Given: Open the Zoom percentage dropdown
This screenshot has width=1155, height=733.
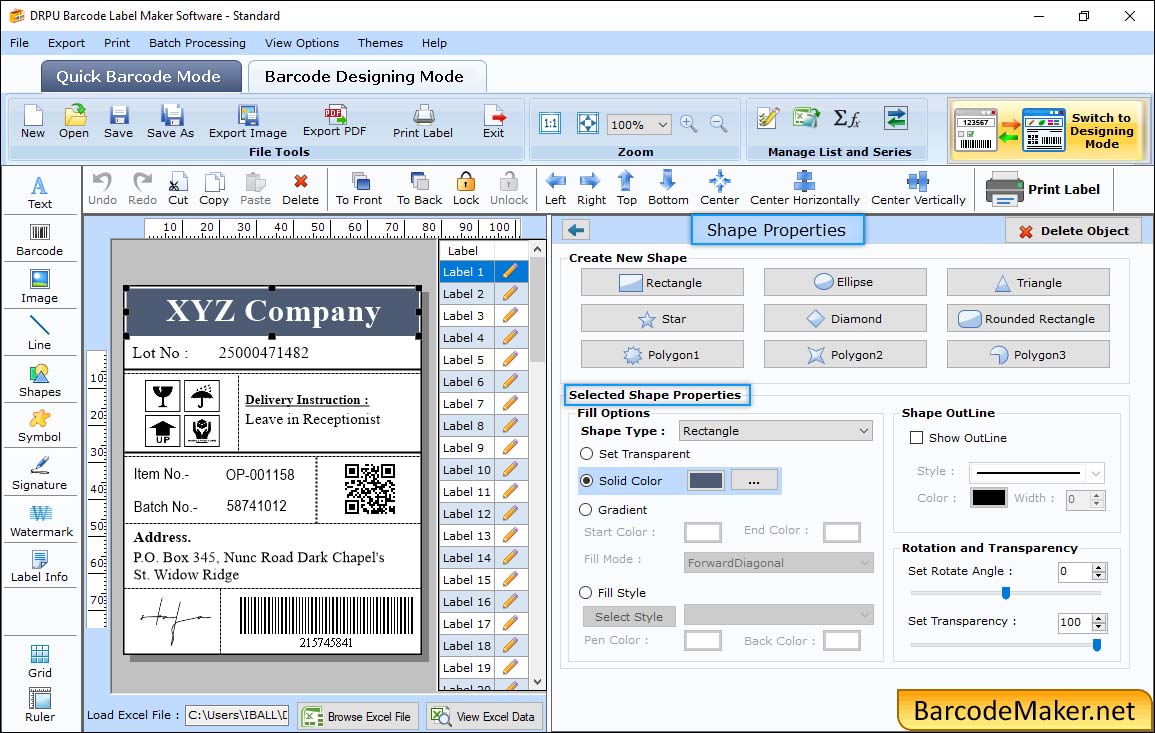Looking at the screenshot, I should tap(662, 124).
